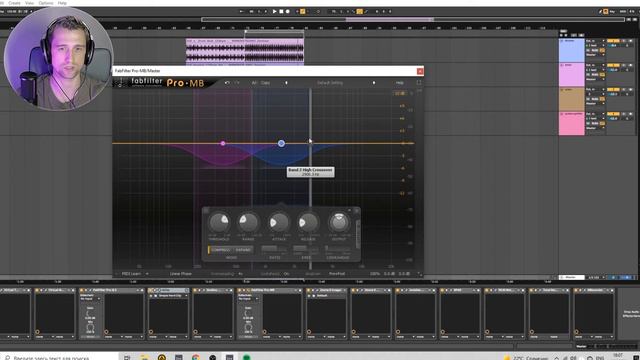Click the Knee slider

pos(306,249)
